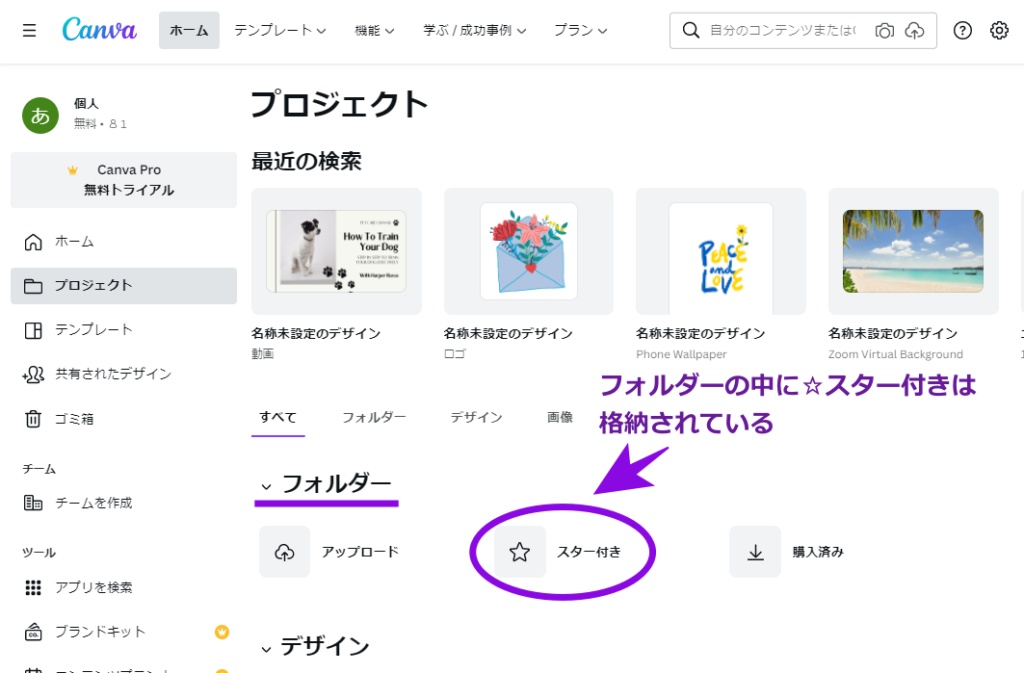Click the crown badge beside ブランドキット
The height and width of the screenshot is (673, 1024).
pyautogui.click(x=222, y=632)
